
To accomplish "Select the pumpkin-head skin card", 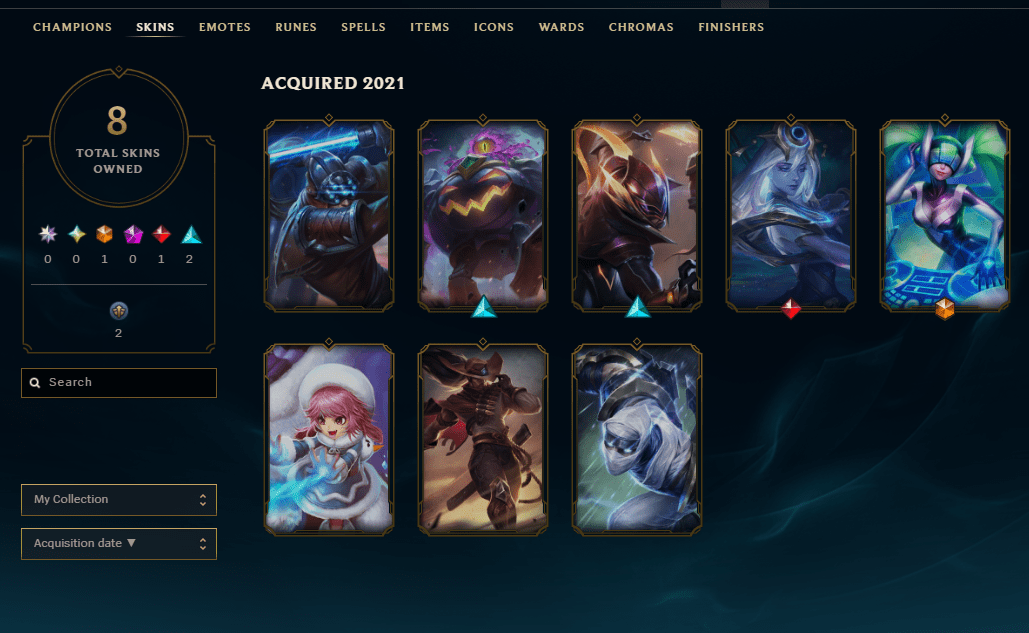I will pos(483,215).
